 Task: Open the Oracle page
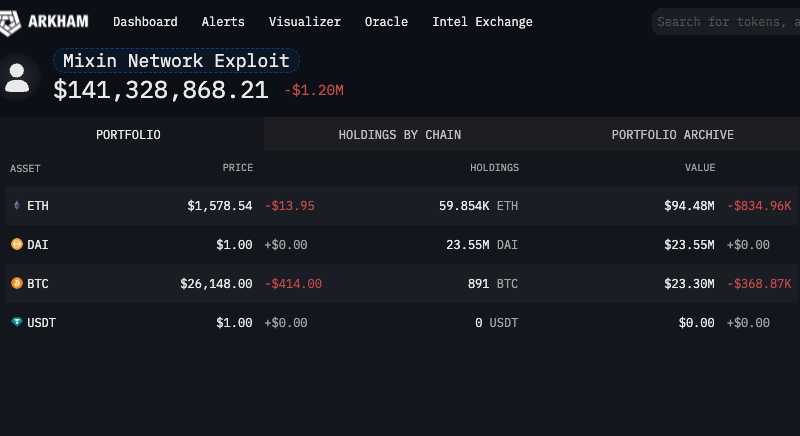point(386,22)
